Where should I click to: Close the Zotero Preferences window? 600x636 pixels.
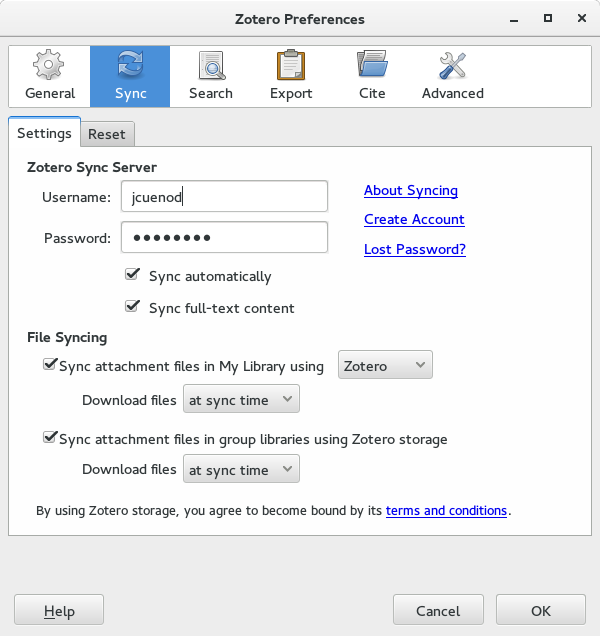[582, 18]
